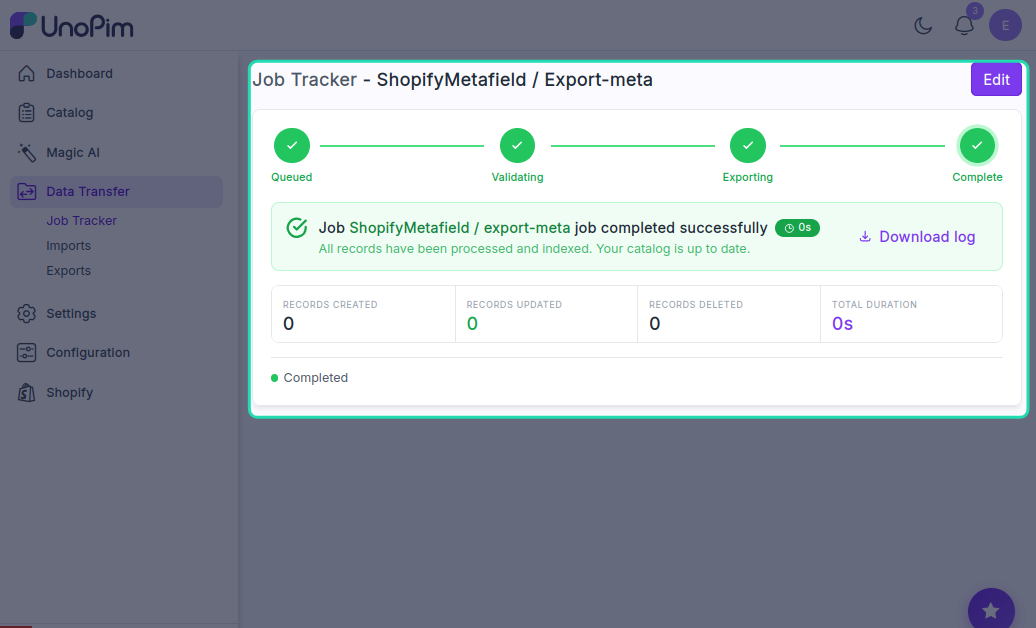Click the Complete step checkmark
Screen dimensions: 1036x628
coord(977,145)
